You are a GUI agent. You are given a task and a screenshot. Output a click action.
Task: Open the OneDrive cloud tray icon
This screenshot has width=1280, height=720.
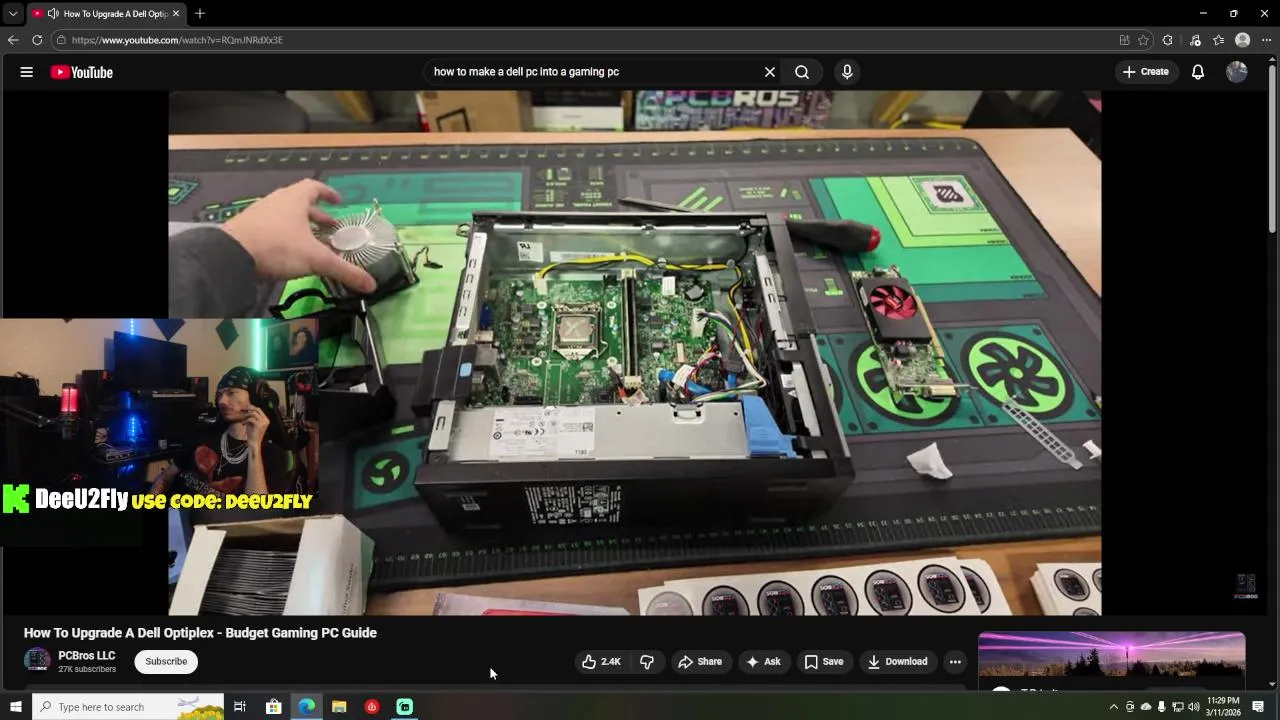pos(1146,707)
